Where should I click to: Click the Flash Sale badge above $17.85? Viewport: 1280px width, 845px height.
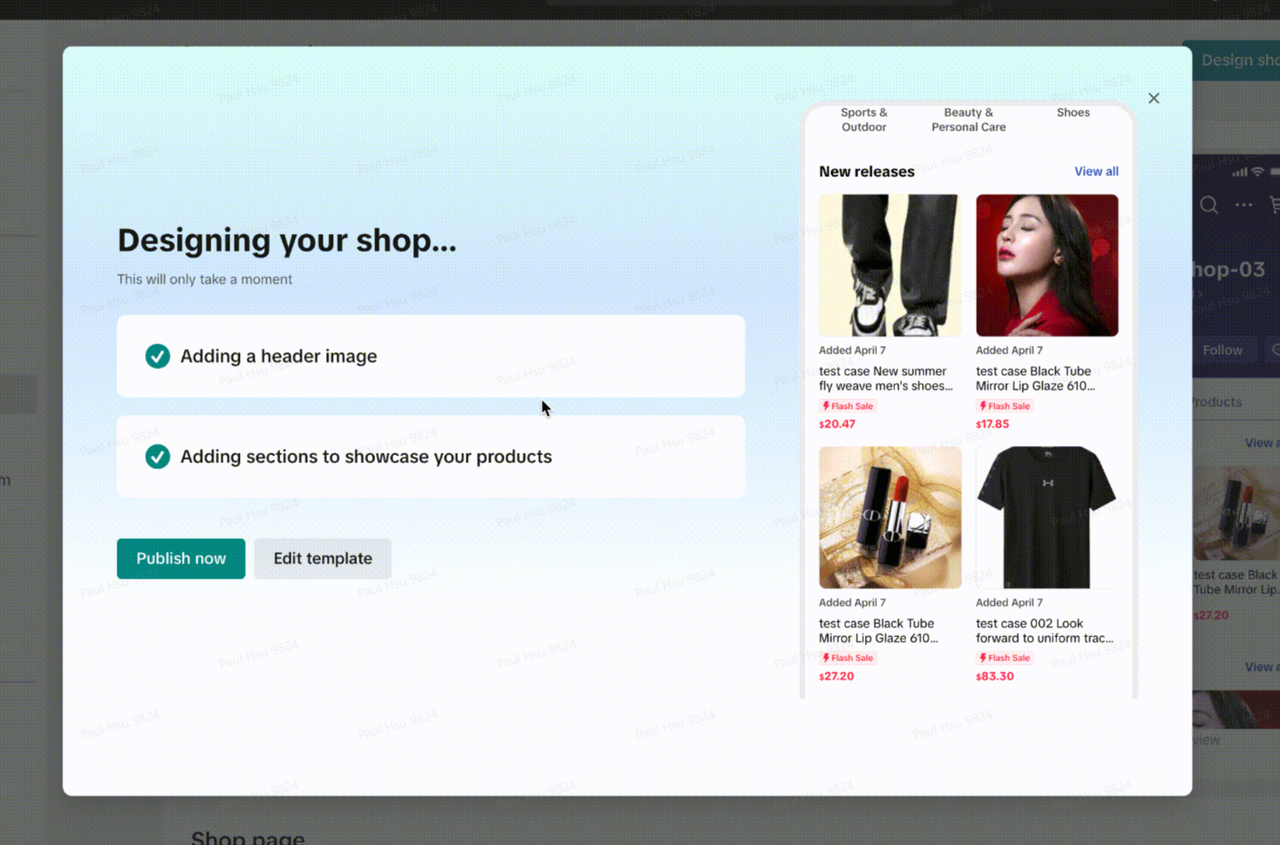tap(1005, 406)
